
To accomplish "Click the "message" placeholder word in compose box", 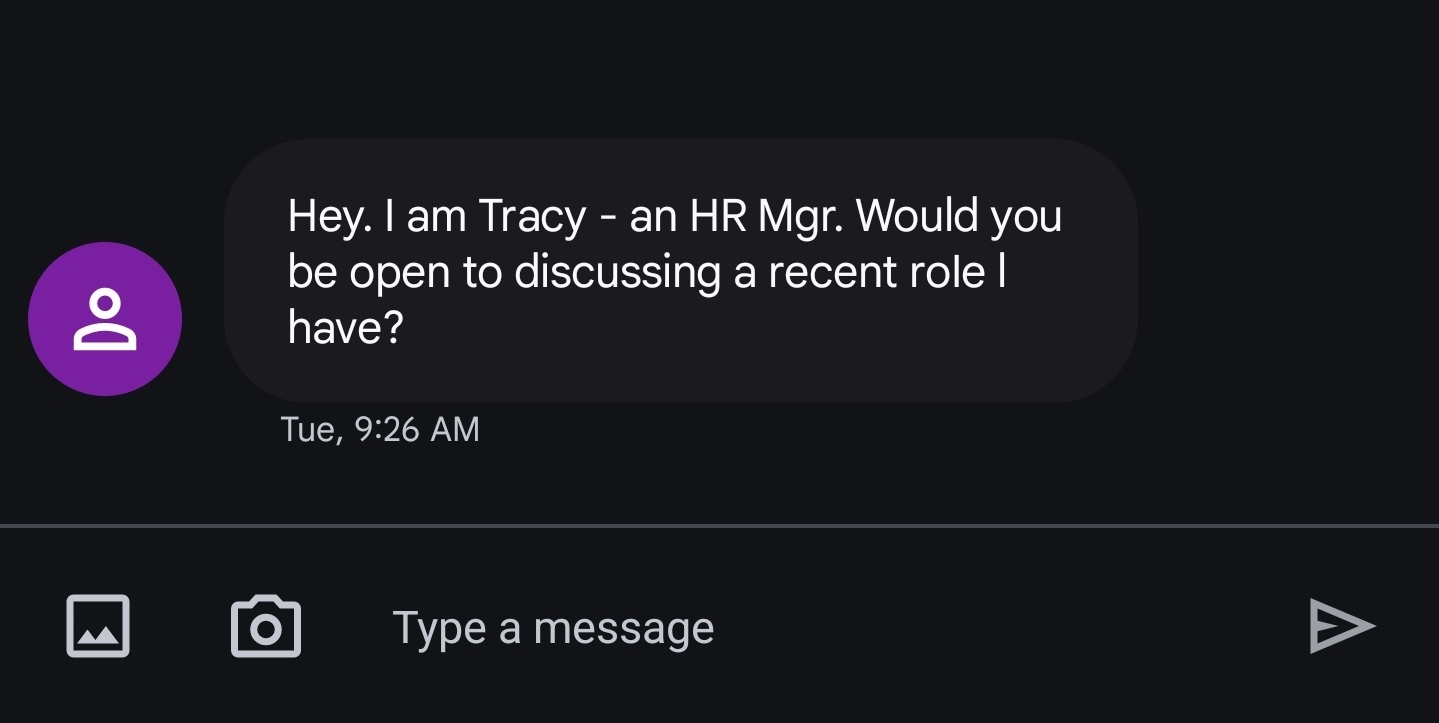I will 624,629.
